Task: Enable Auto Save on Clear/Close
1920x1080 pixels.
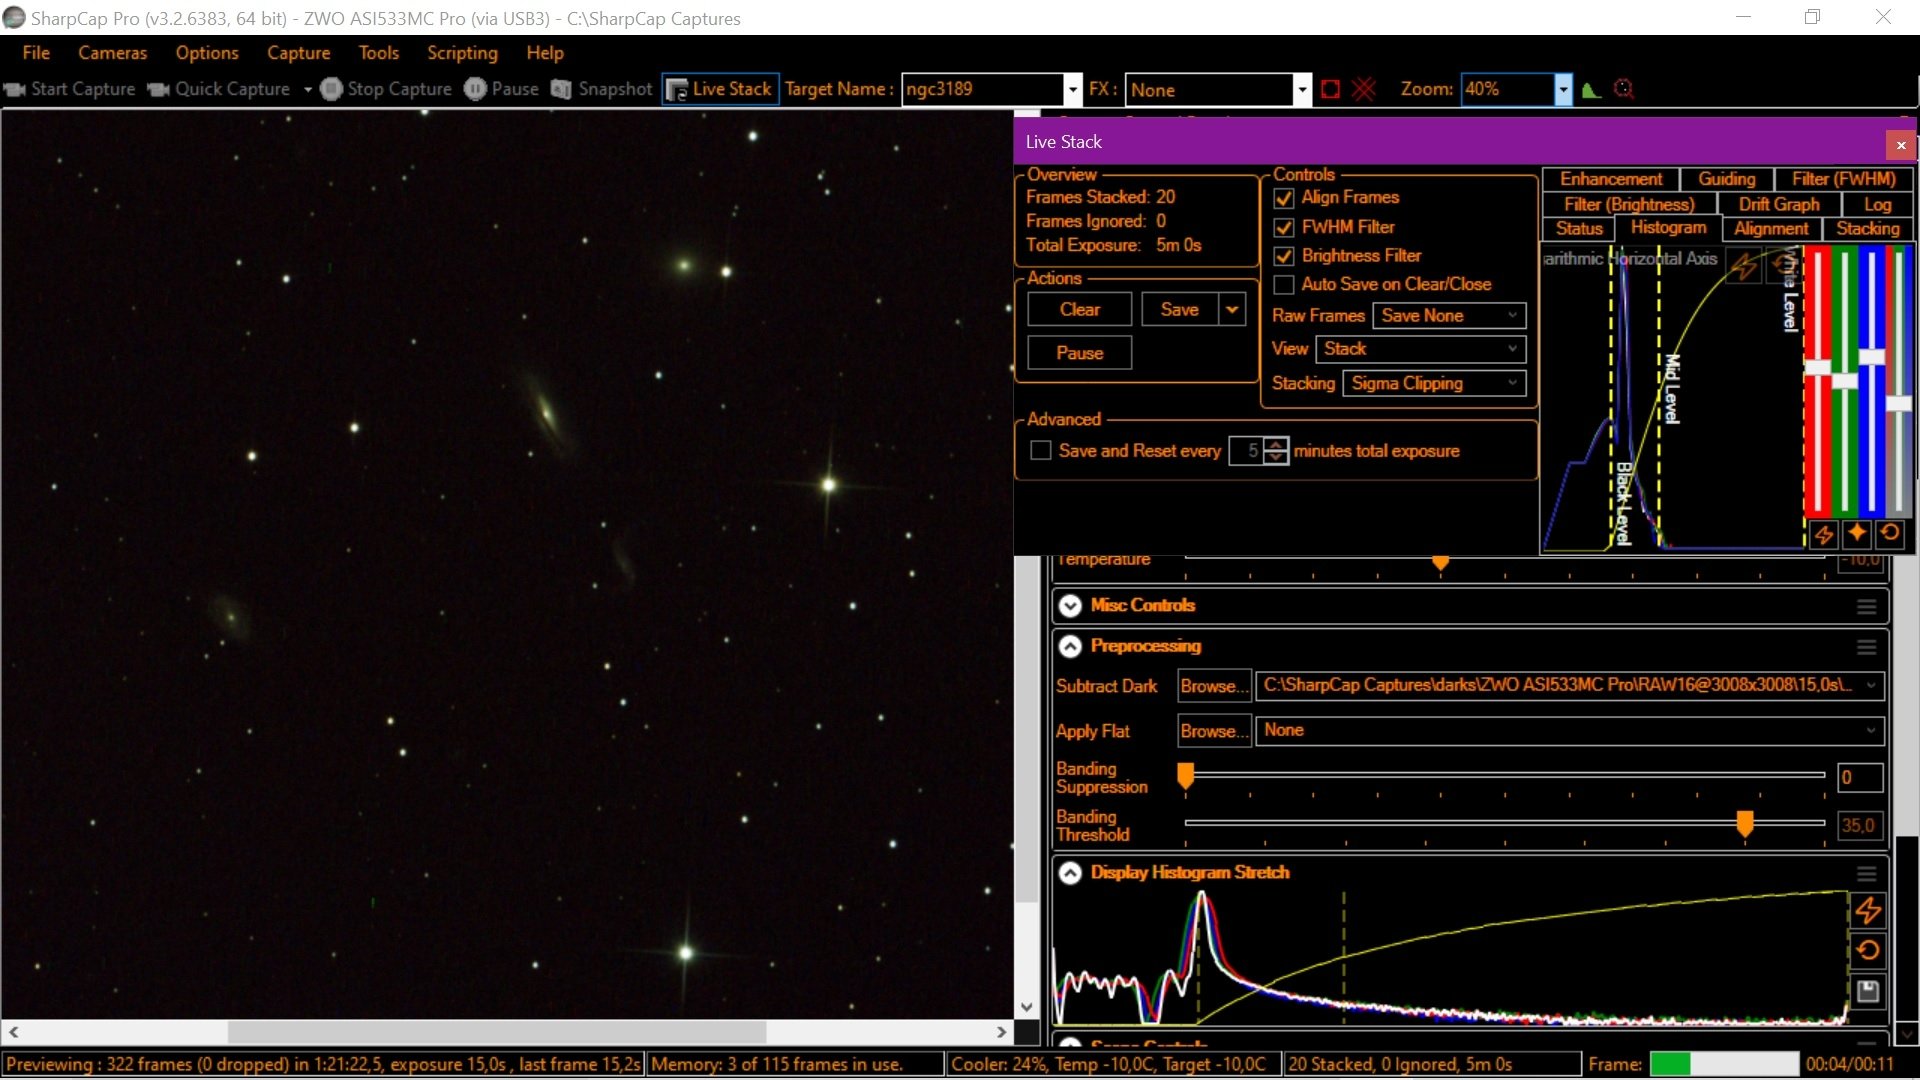Action: click(x=1284, y=285)
